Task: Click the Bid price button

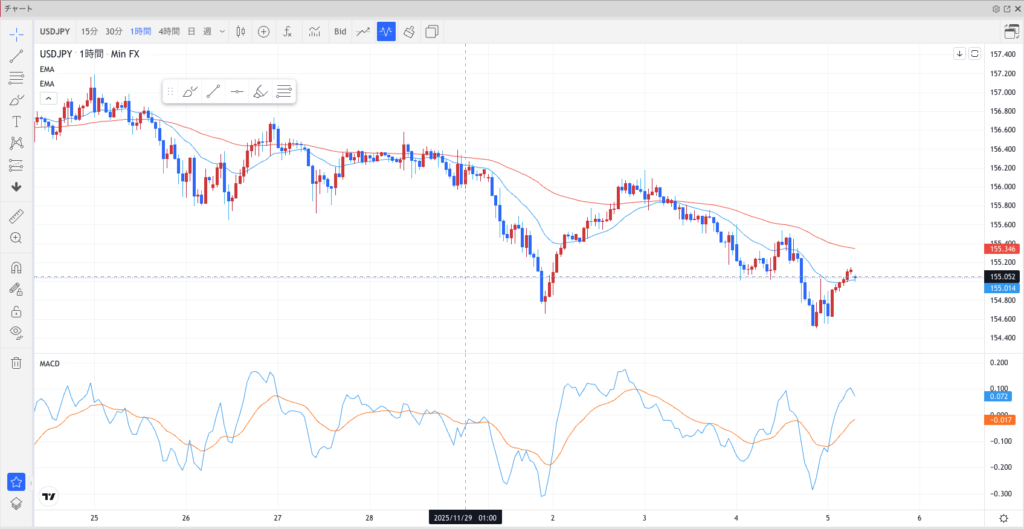Action: (x=340, y=32)
